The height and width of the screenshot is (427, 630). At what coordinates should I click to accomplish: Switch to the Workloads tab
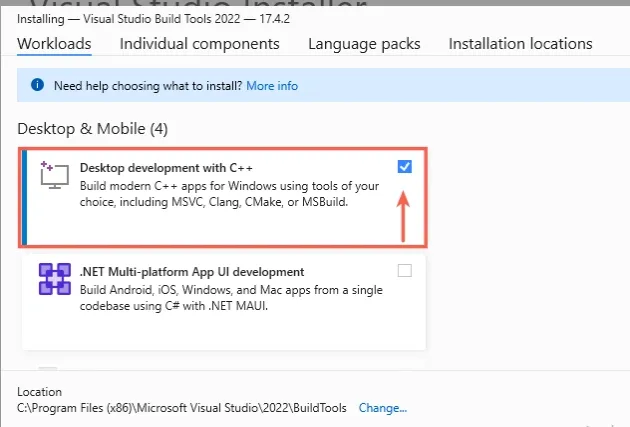pyautogui.click(x=54, y=44)
